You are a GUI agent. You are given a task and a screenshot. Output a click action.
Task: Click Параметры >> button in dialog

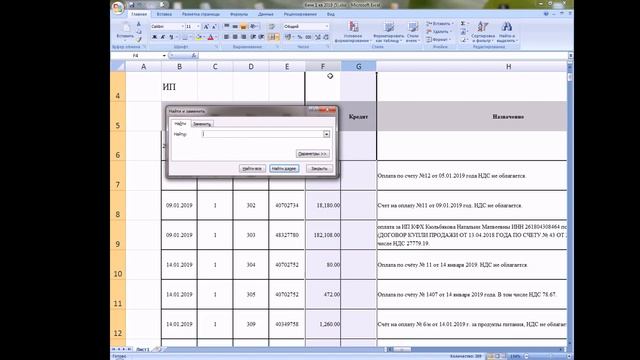click(x=313, y=154)
